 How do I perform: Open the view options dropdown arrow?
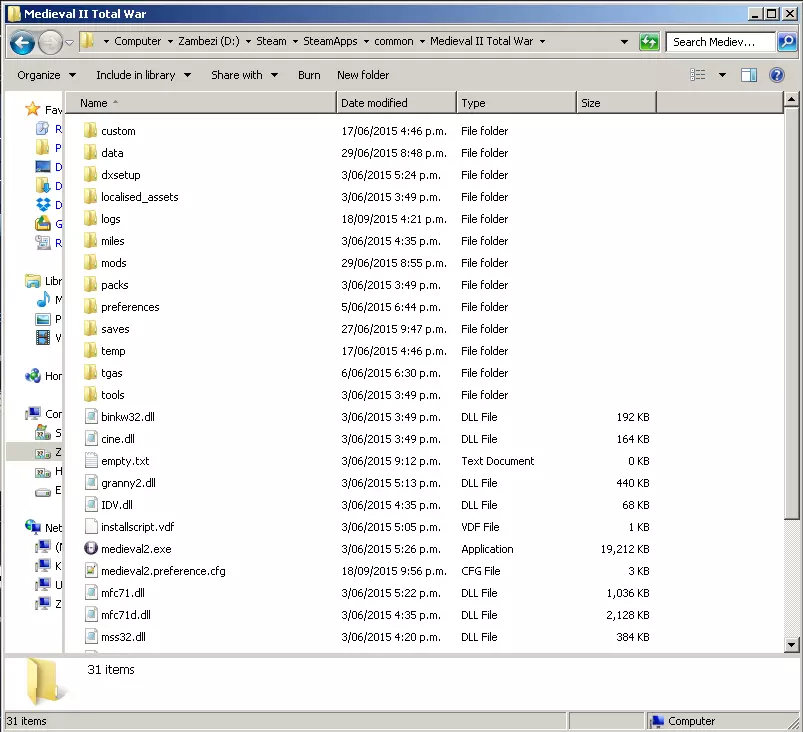pyautogui.click(x=722, y=75)
